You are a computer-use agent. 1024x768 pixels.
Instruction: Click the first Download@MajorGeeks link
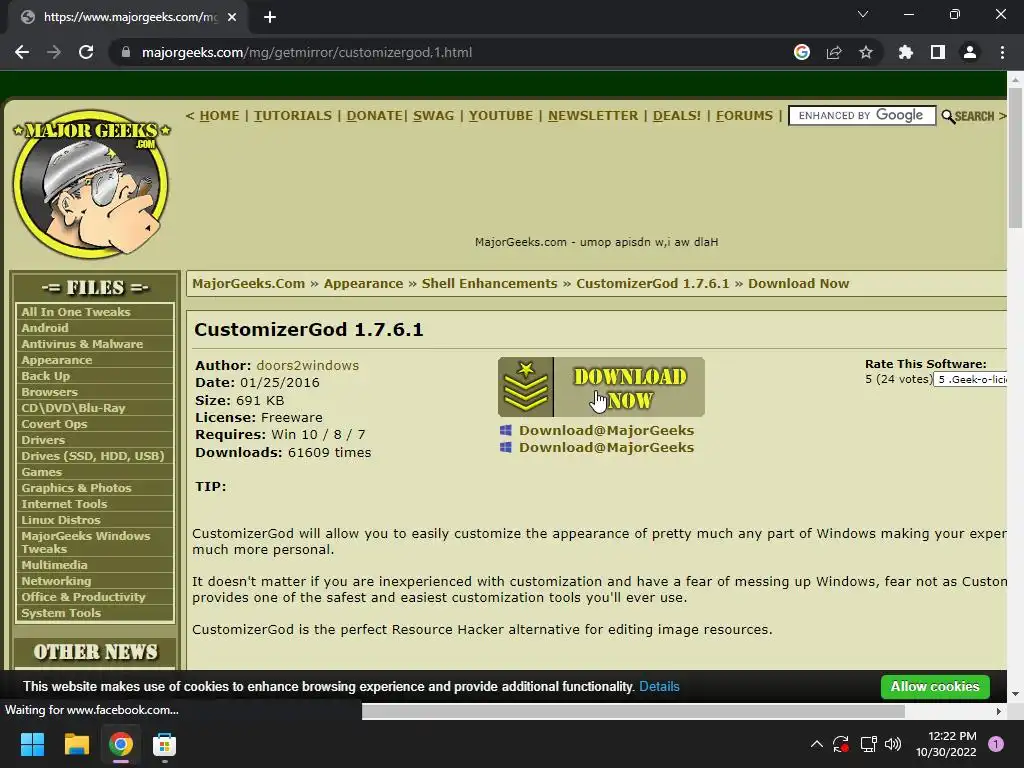click(x=607, y=430)
